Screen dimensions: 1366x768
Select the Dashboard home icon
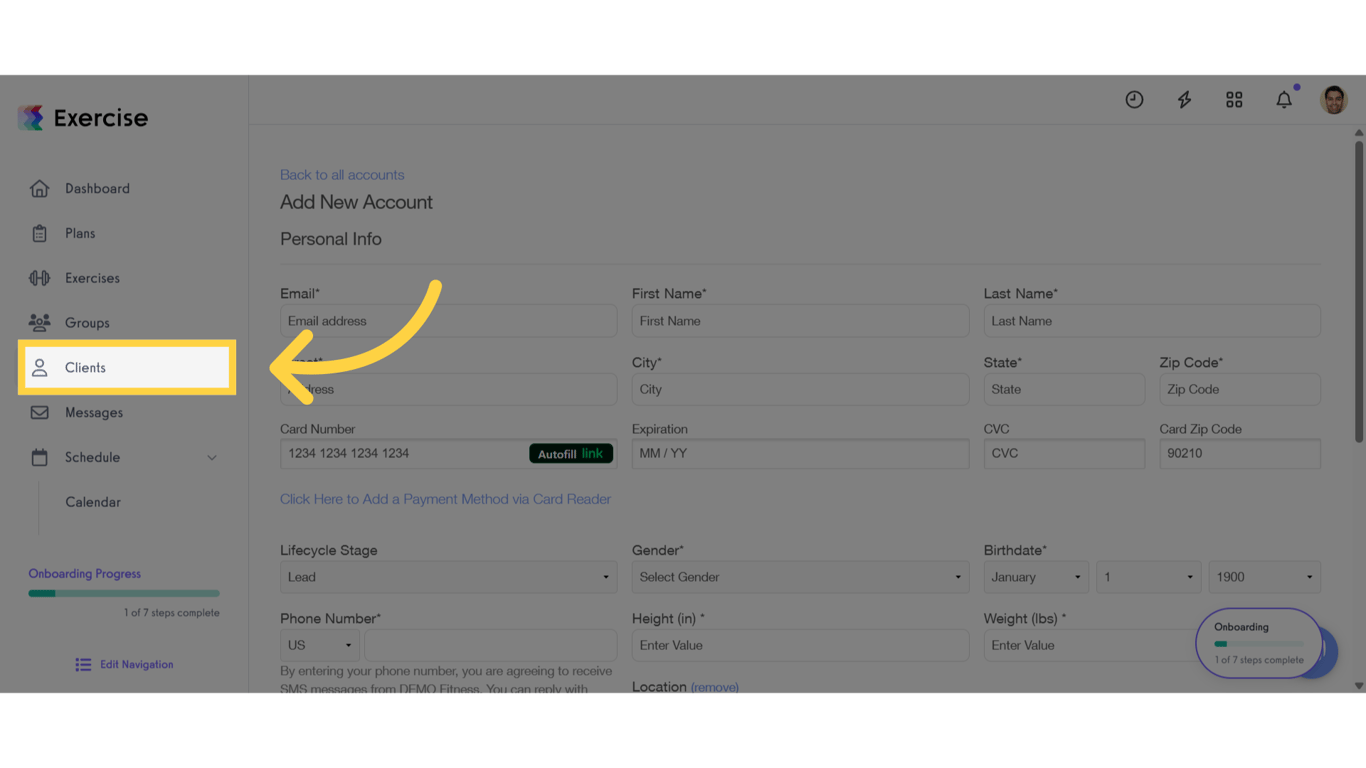point(39,188)
